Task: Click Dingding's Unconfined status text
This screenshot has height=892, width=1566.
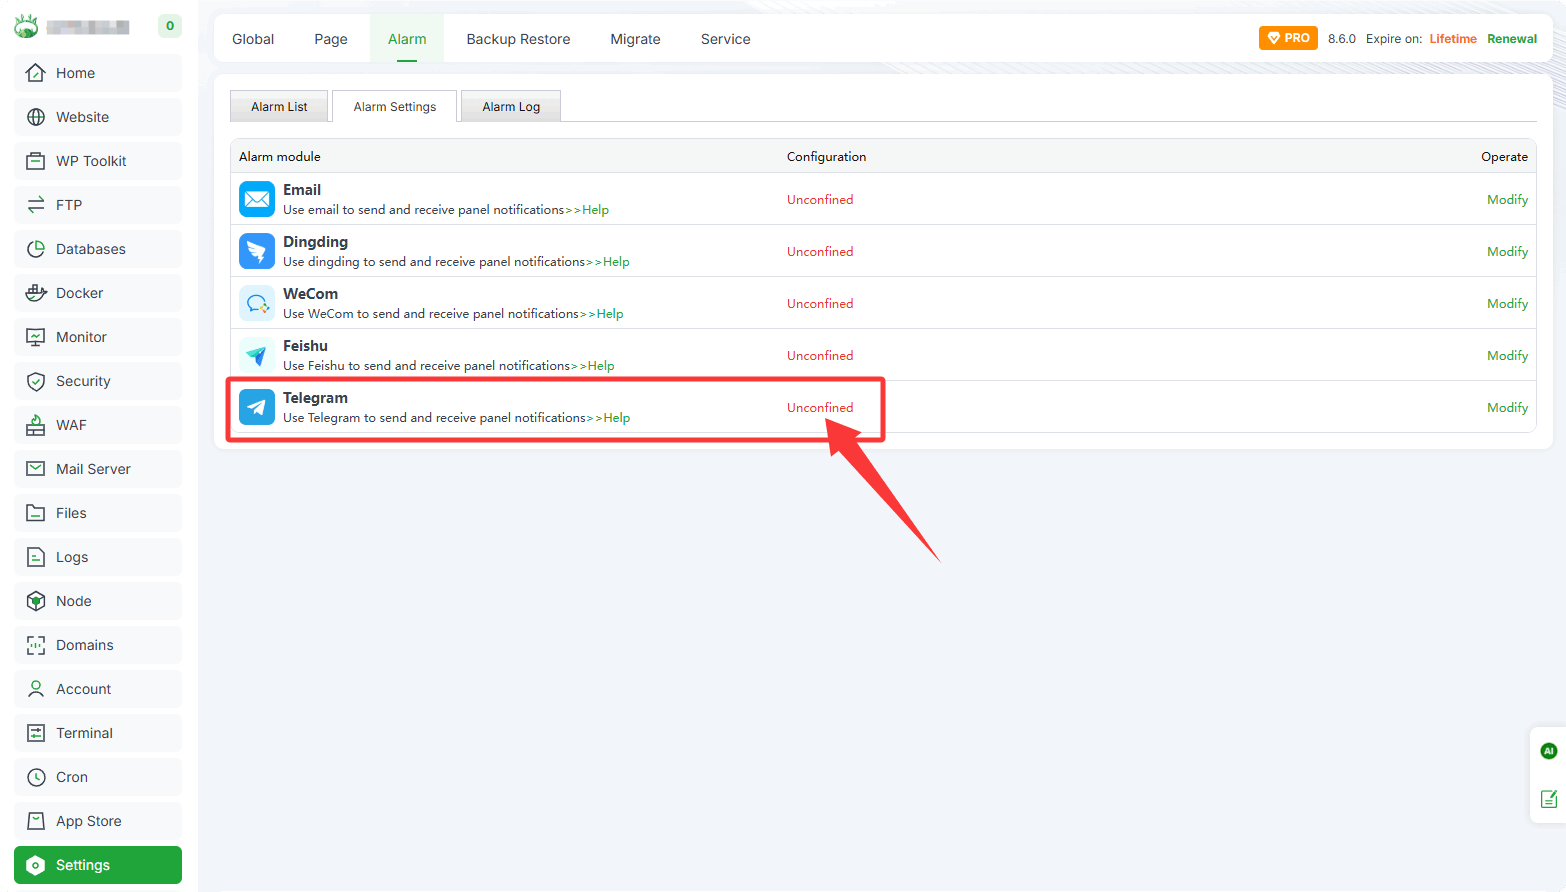Action: (x=820, y=251)
